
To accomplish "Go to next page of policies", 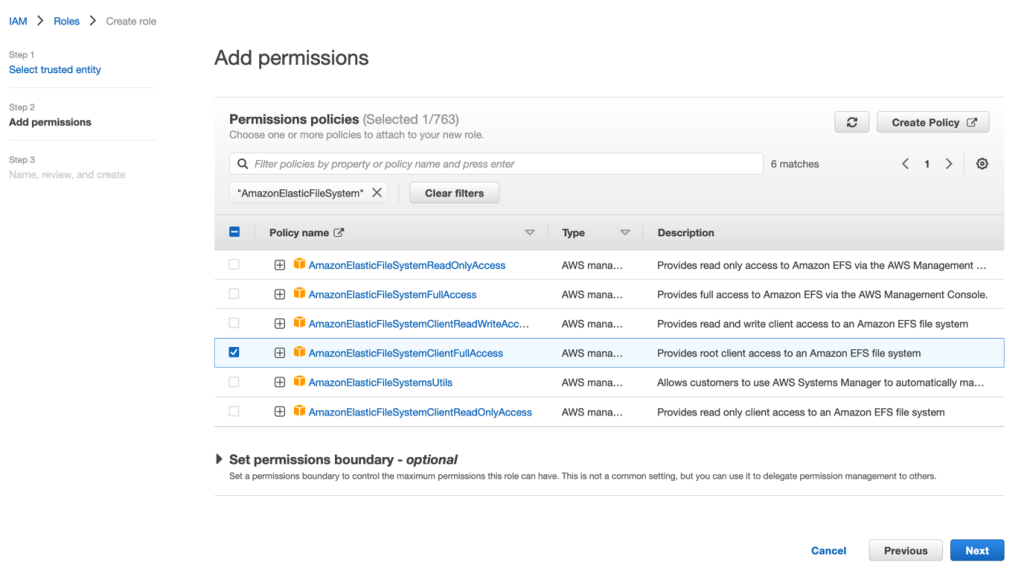I will coord(949,164).
